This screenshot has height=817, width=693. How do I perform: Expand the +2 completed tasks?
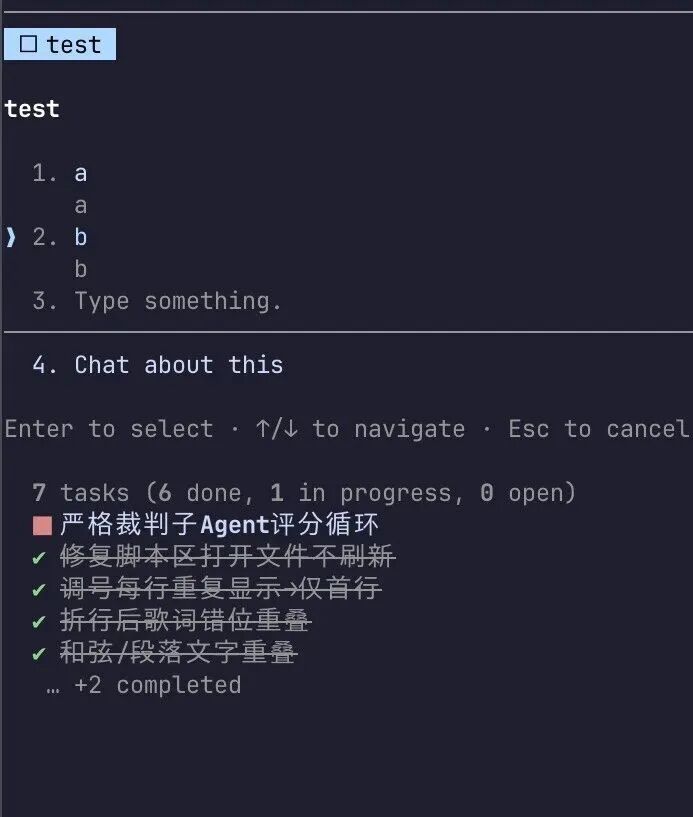tap(158, 685)
